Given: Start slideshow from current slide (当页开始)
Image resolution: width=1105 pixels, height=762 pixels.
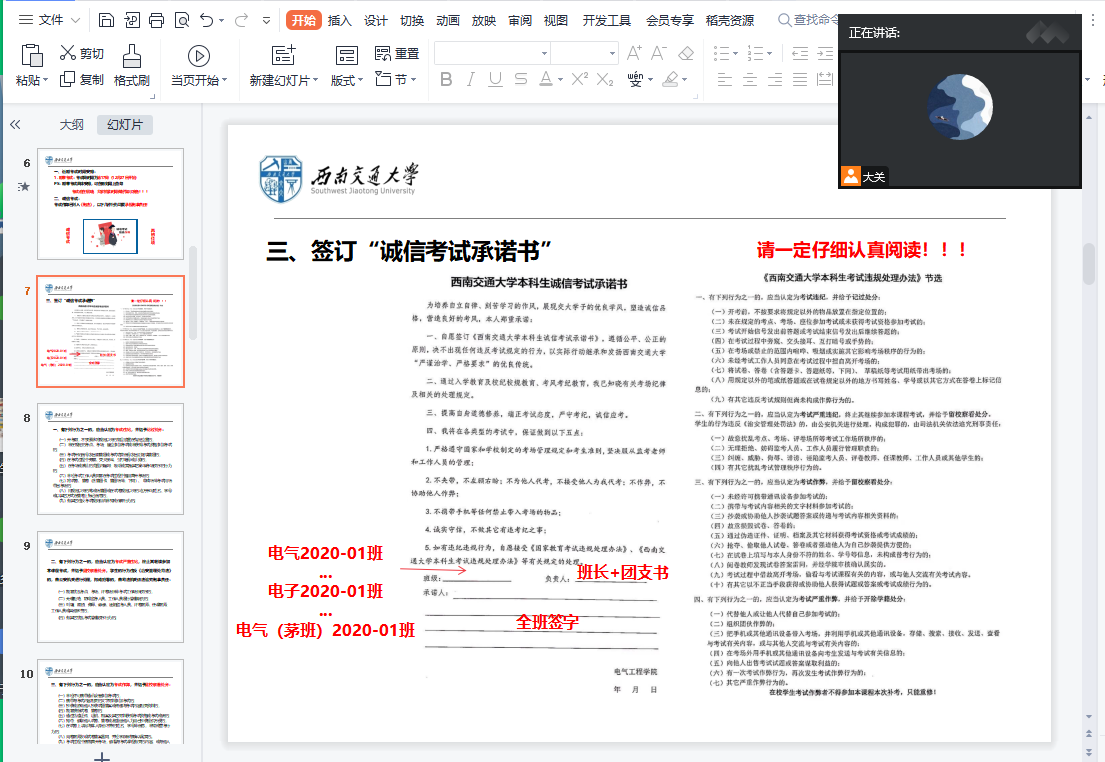Looking at the screenshot, I should coord(198,66).
